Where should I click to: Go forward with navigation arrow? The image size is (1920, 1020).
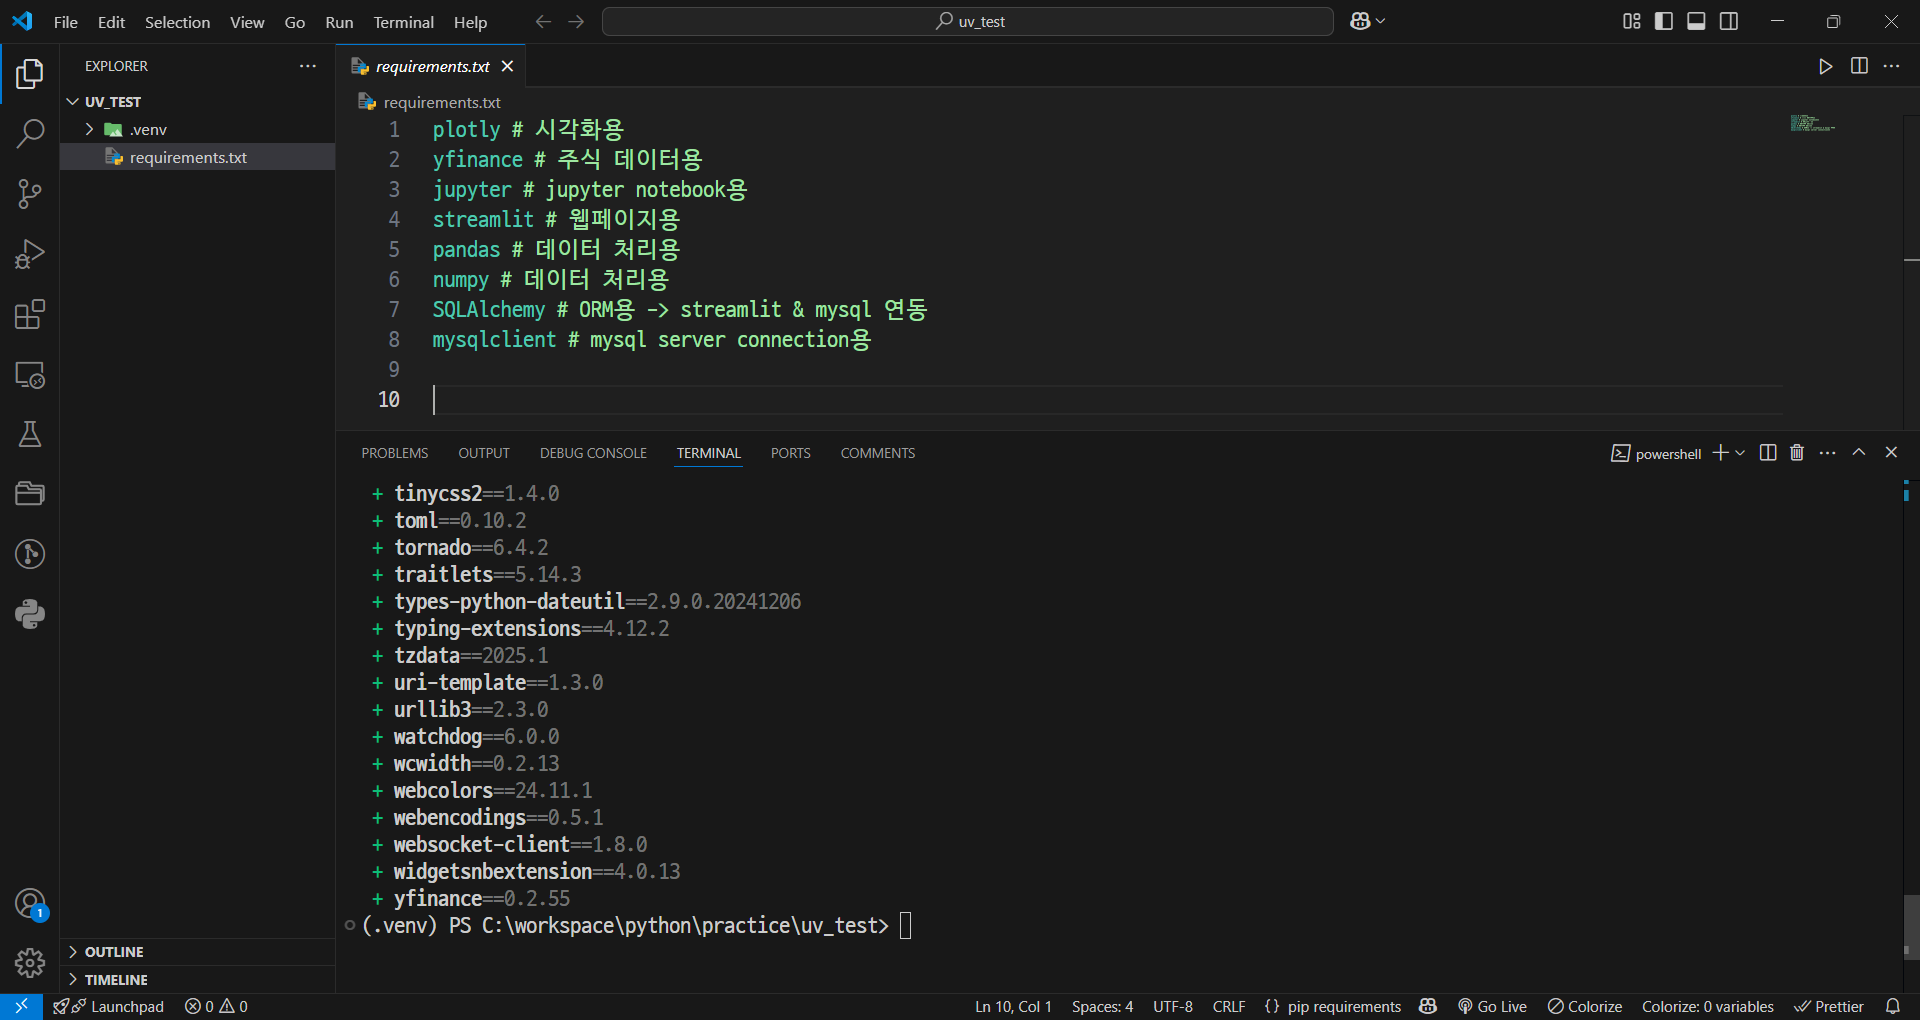click(x=576, y=22)
